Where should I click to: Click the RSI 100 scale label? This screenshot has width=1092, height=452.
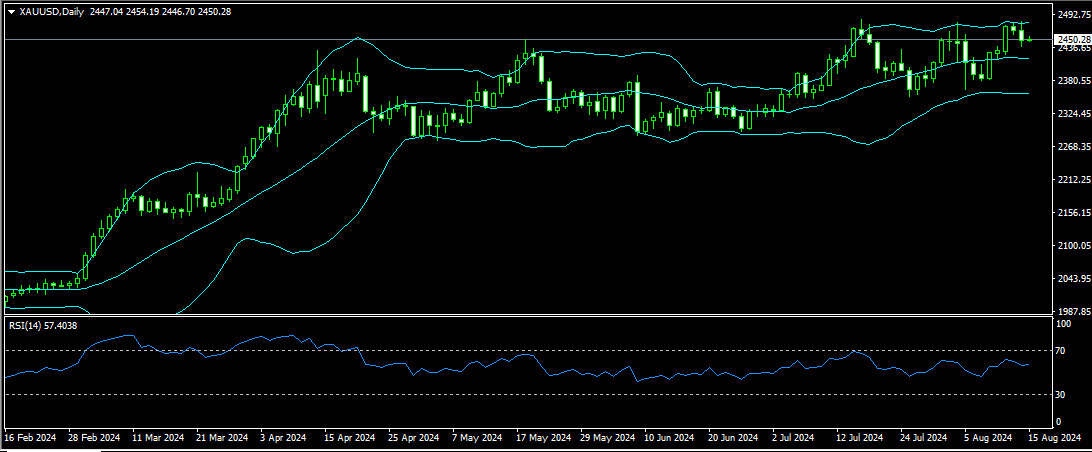point(1065,325)
